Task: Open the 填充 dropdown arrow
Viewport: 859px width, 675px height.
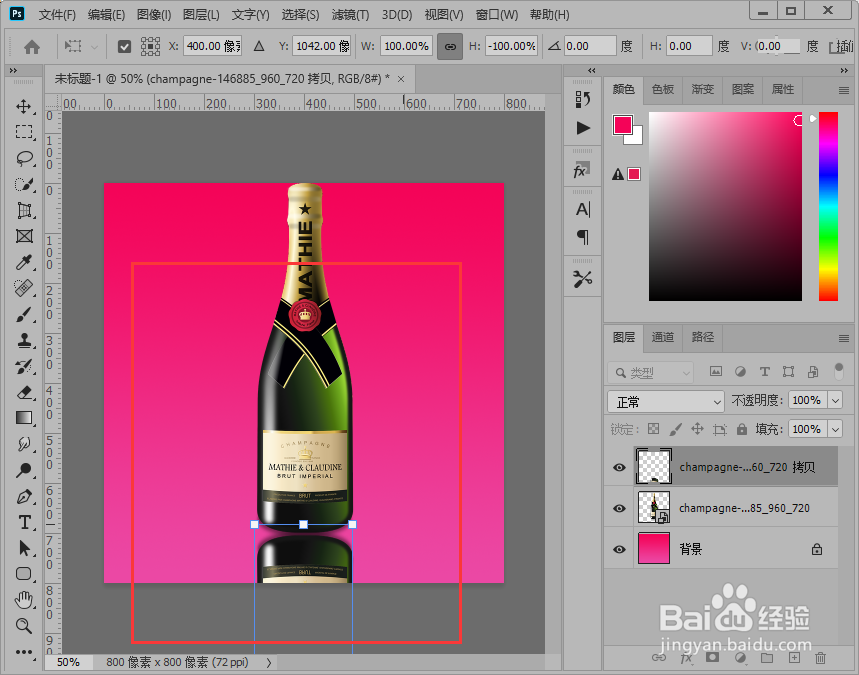Action: pos(835,429)
